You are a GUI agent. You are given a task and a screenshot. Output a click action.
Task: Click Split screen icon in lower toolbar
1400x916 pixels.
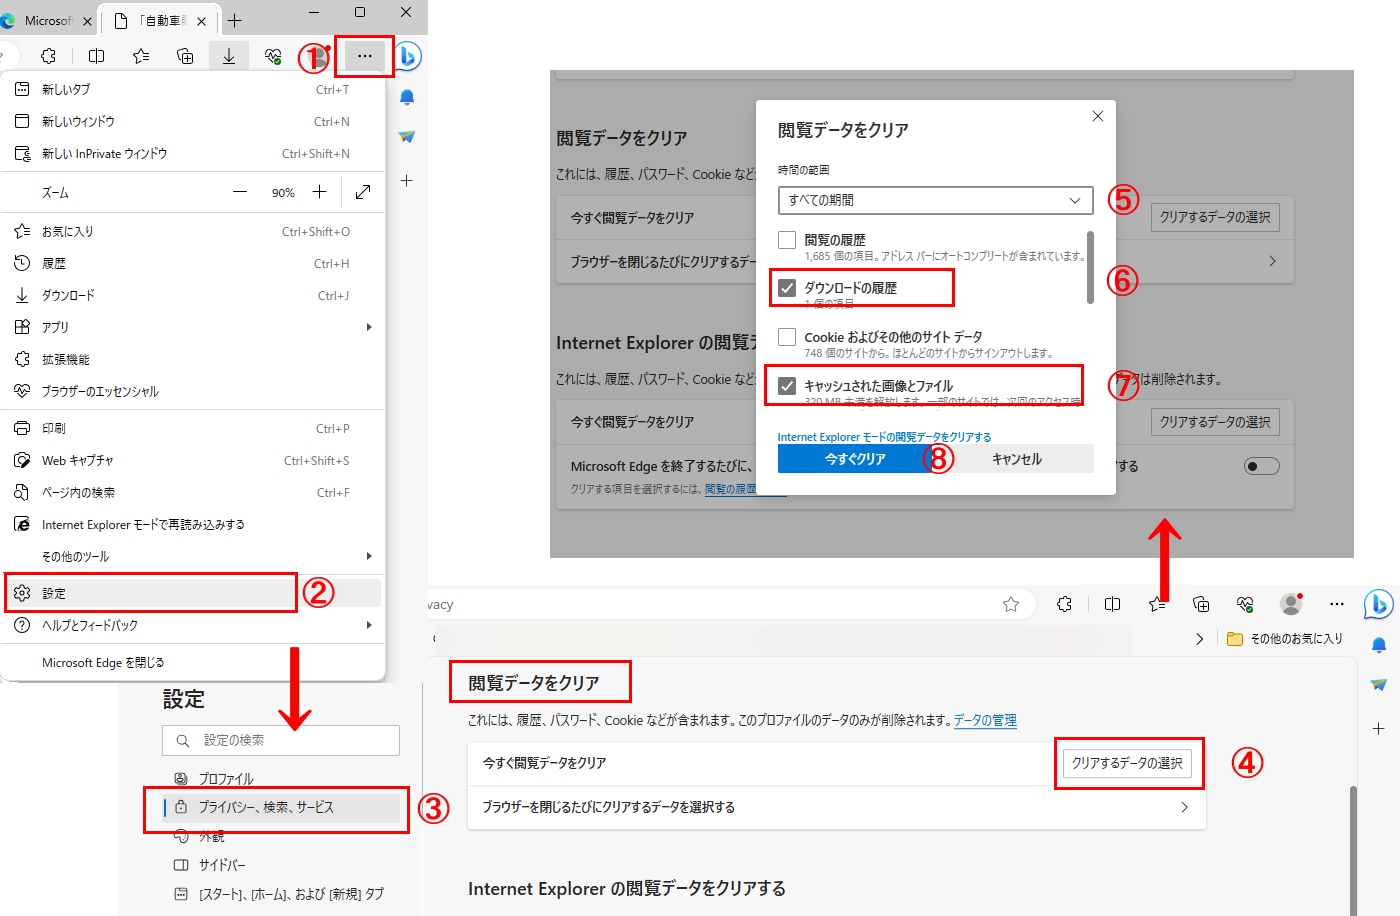1112,604
